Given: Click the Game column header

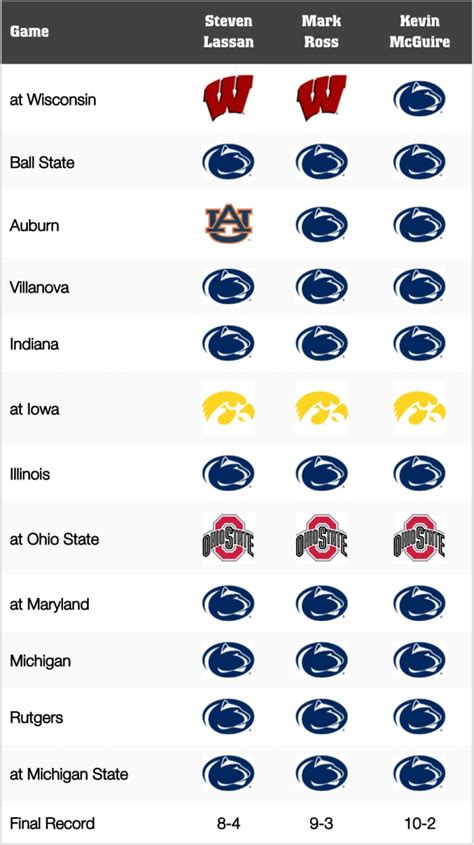Looking at the screenshot, I should (x=30, y=31).
